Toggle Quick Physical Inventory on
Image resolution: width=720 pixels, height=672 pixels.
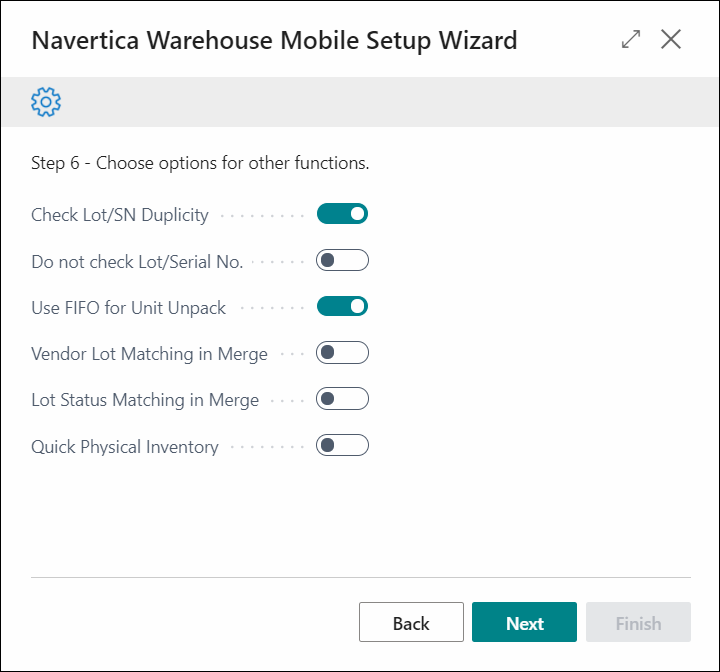point(342,445)
